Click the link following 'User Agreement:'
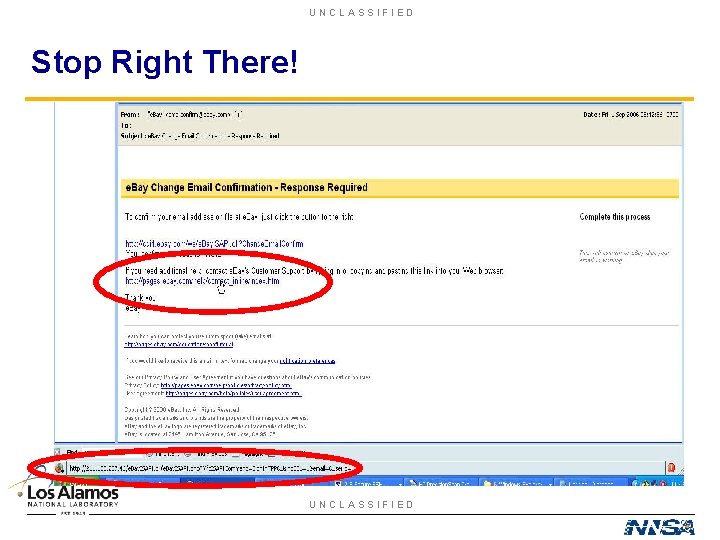Screen dimensions: 720x540 233,394
